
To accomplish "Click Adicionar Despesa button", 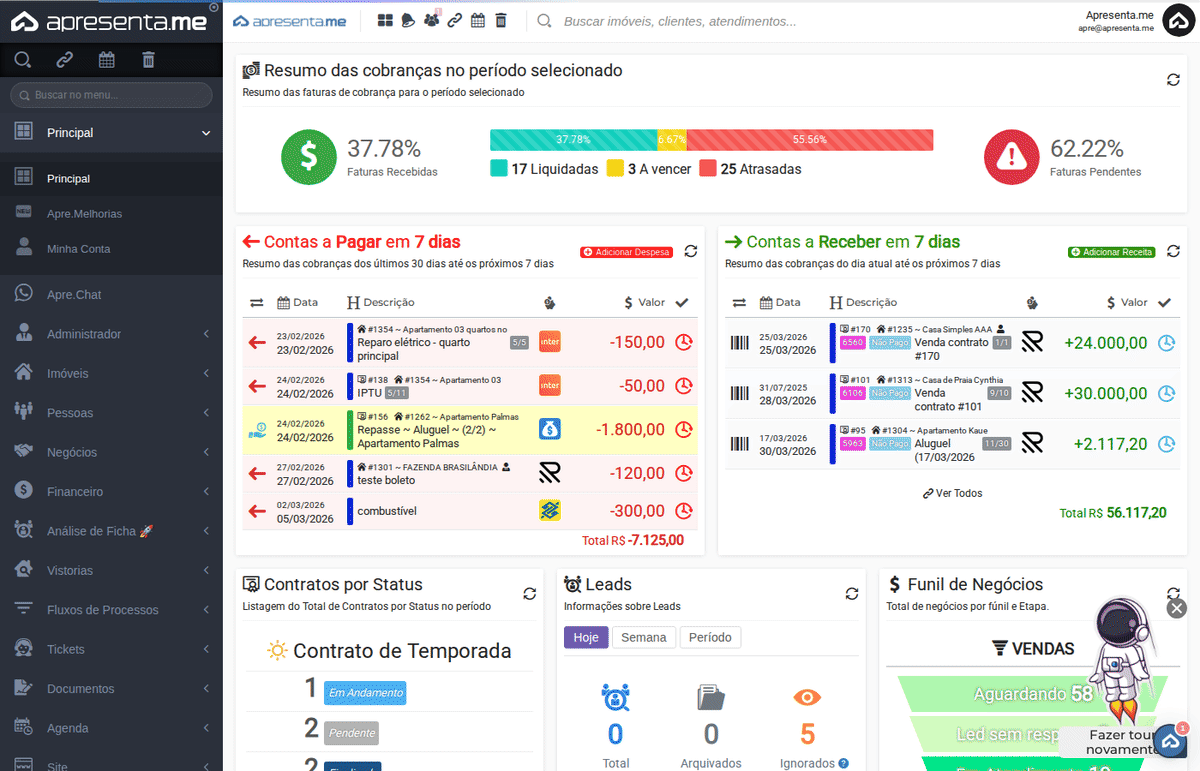I will [x=626, y=252].
